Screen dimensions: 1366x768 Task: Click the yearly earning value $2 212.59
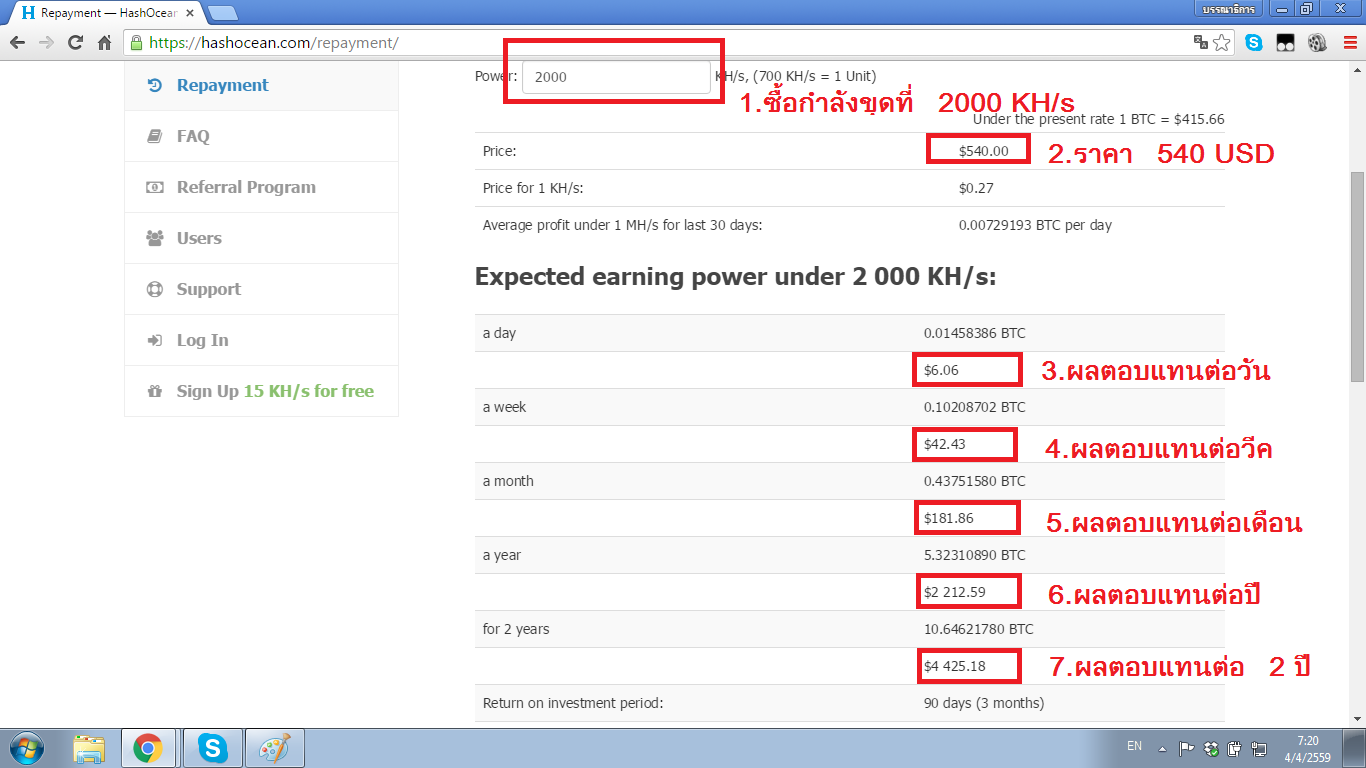(954, 592)
